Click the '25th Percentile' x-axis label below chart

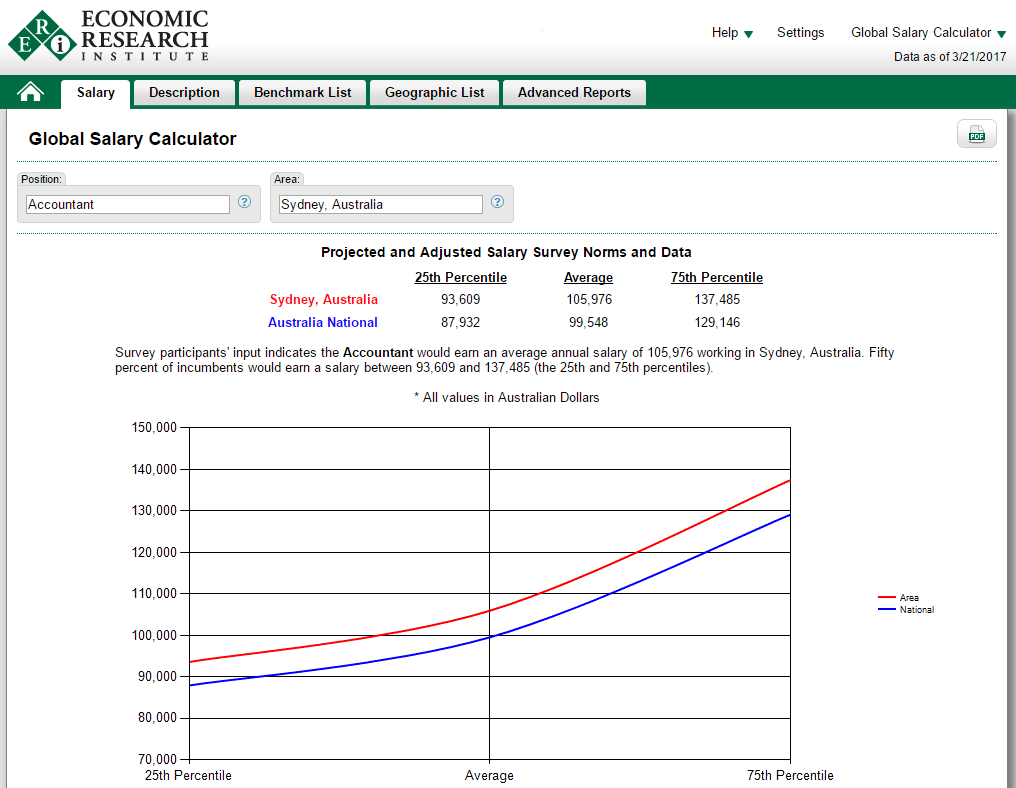188,775
